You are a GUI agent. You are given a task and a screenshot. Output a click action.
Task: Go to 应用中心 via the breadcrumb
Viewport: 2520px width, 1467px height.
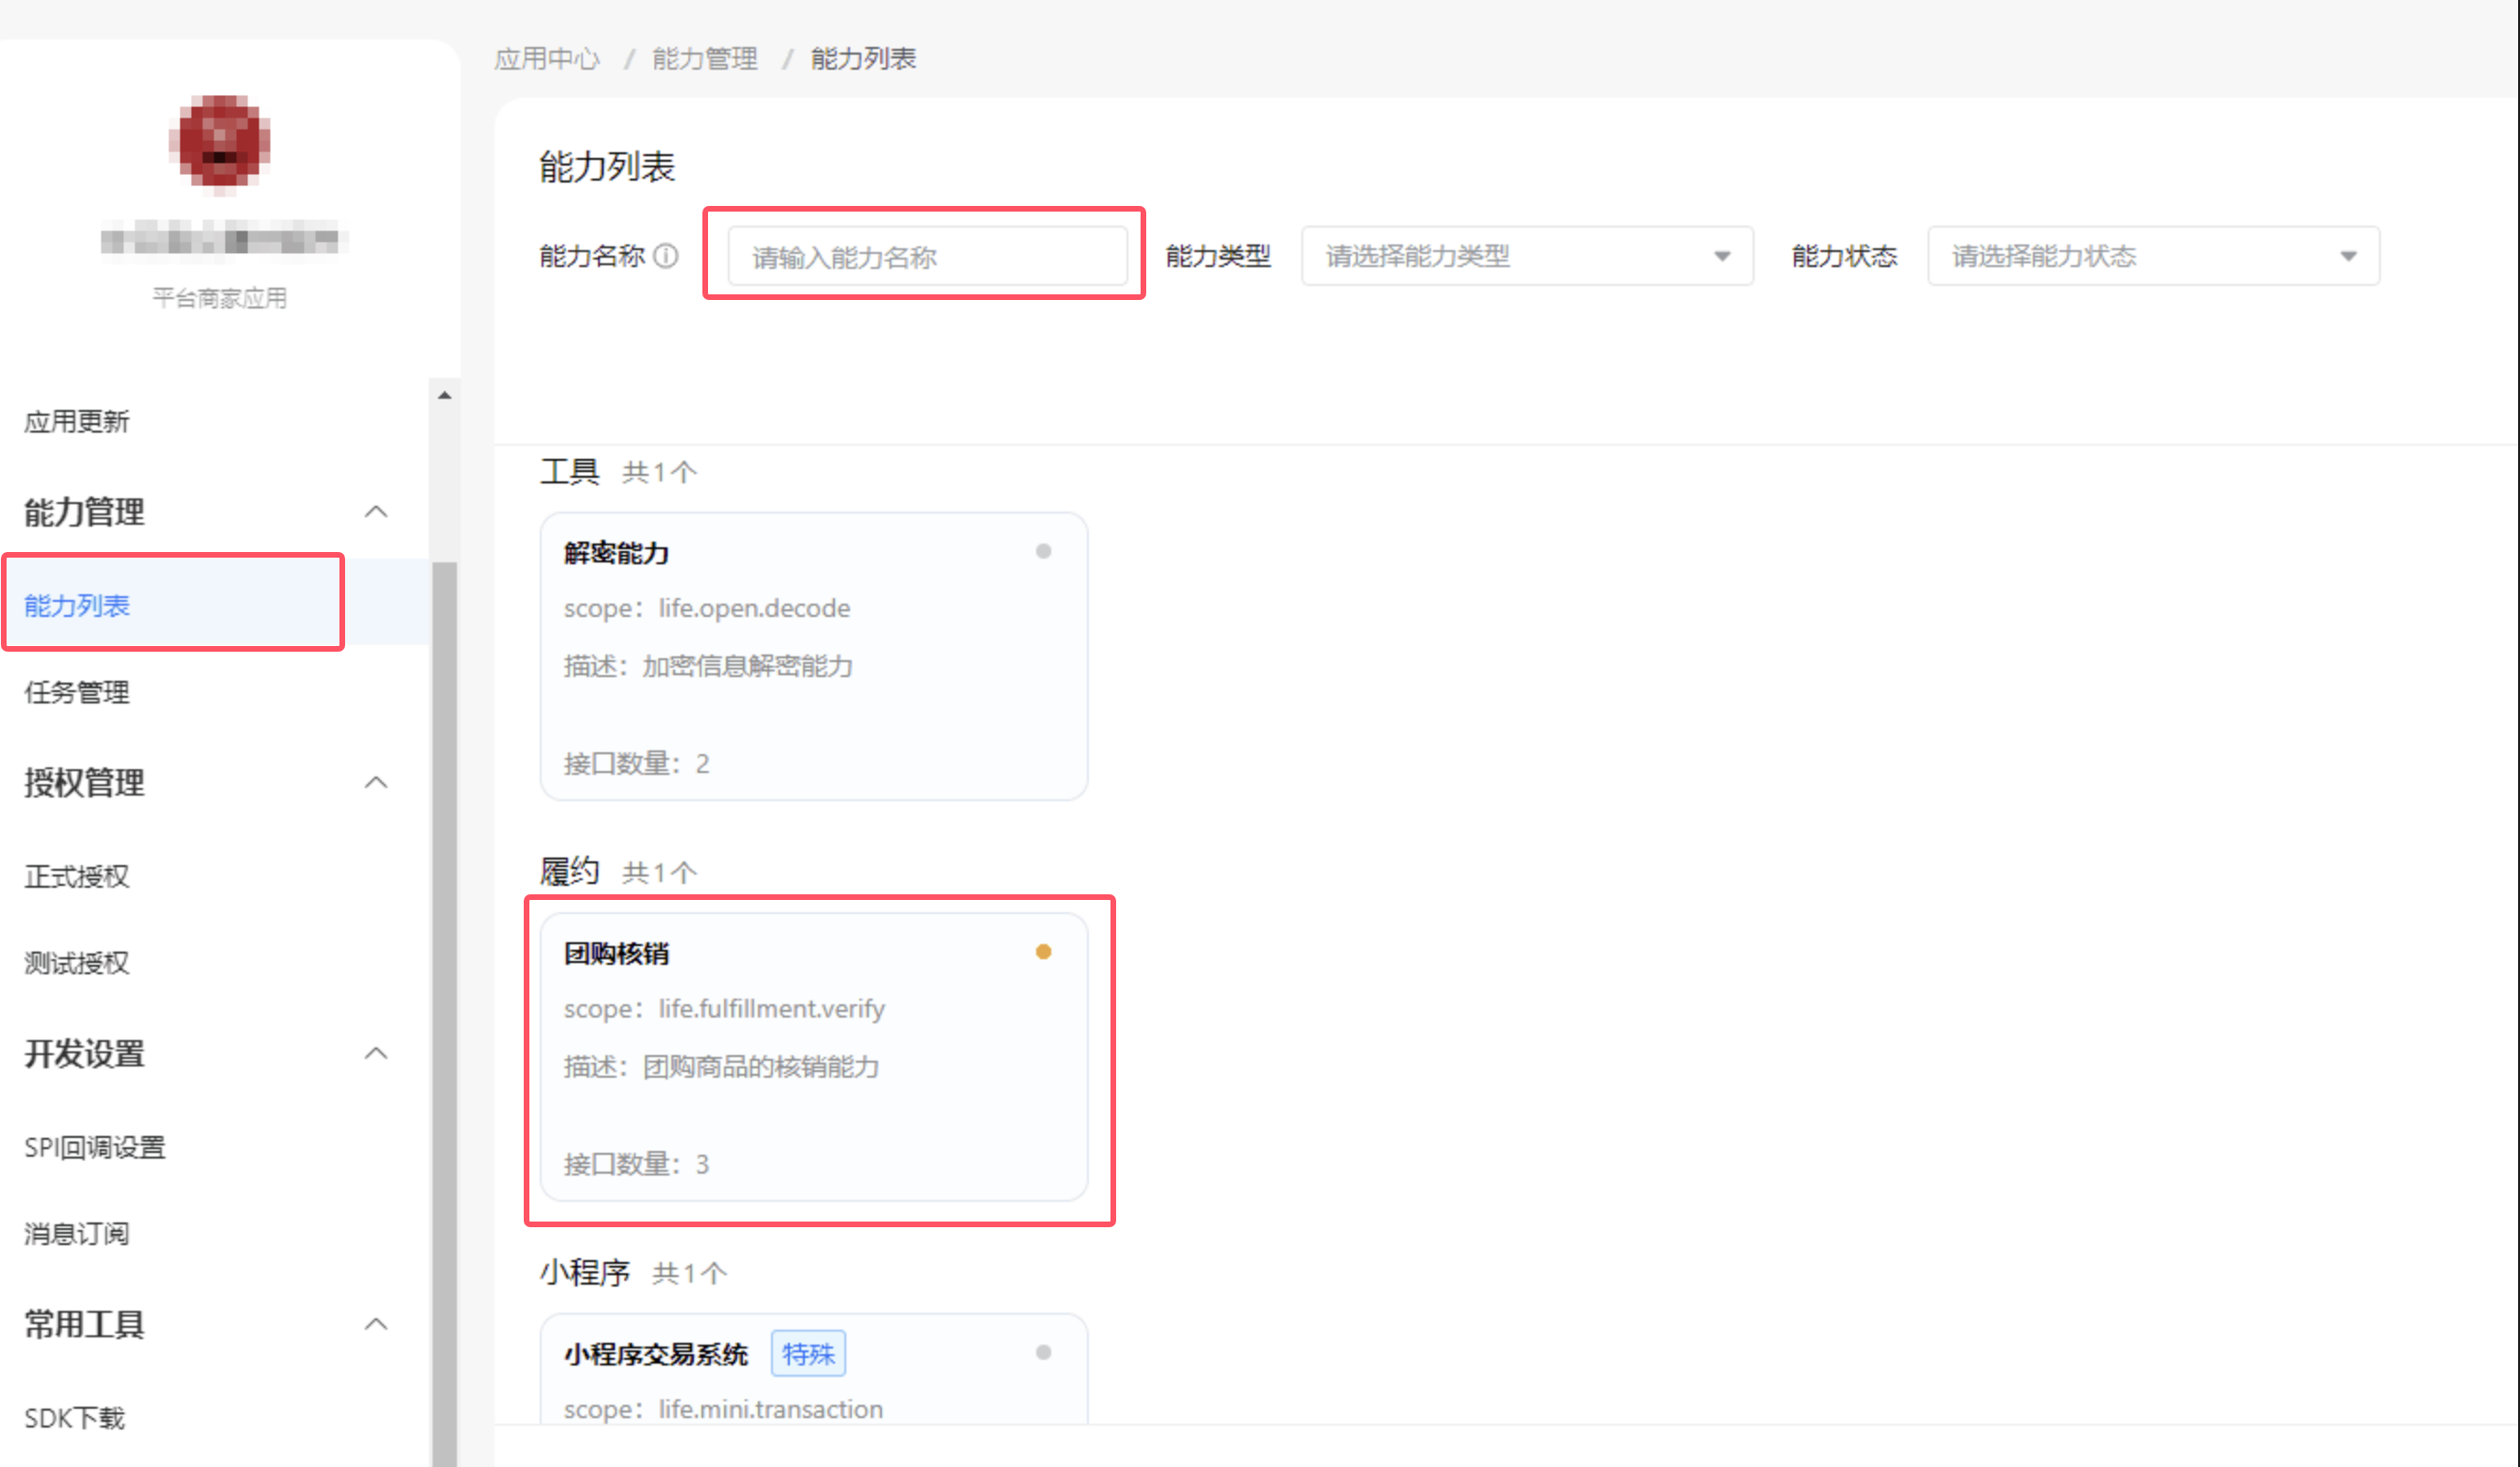click(x=547, y=57)
